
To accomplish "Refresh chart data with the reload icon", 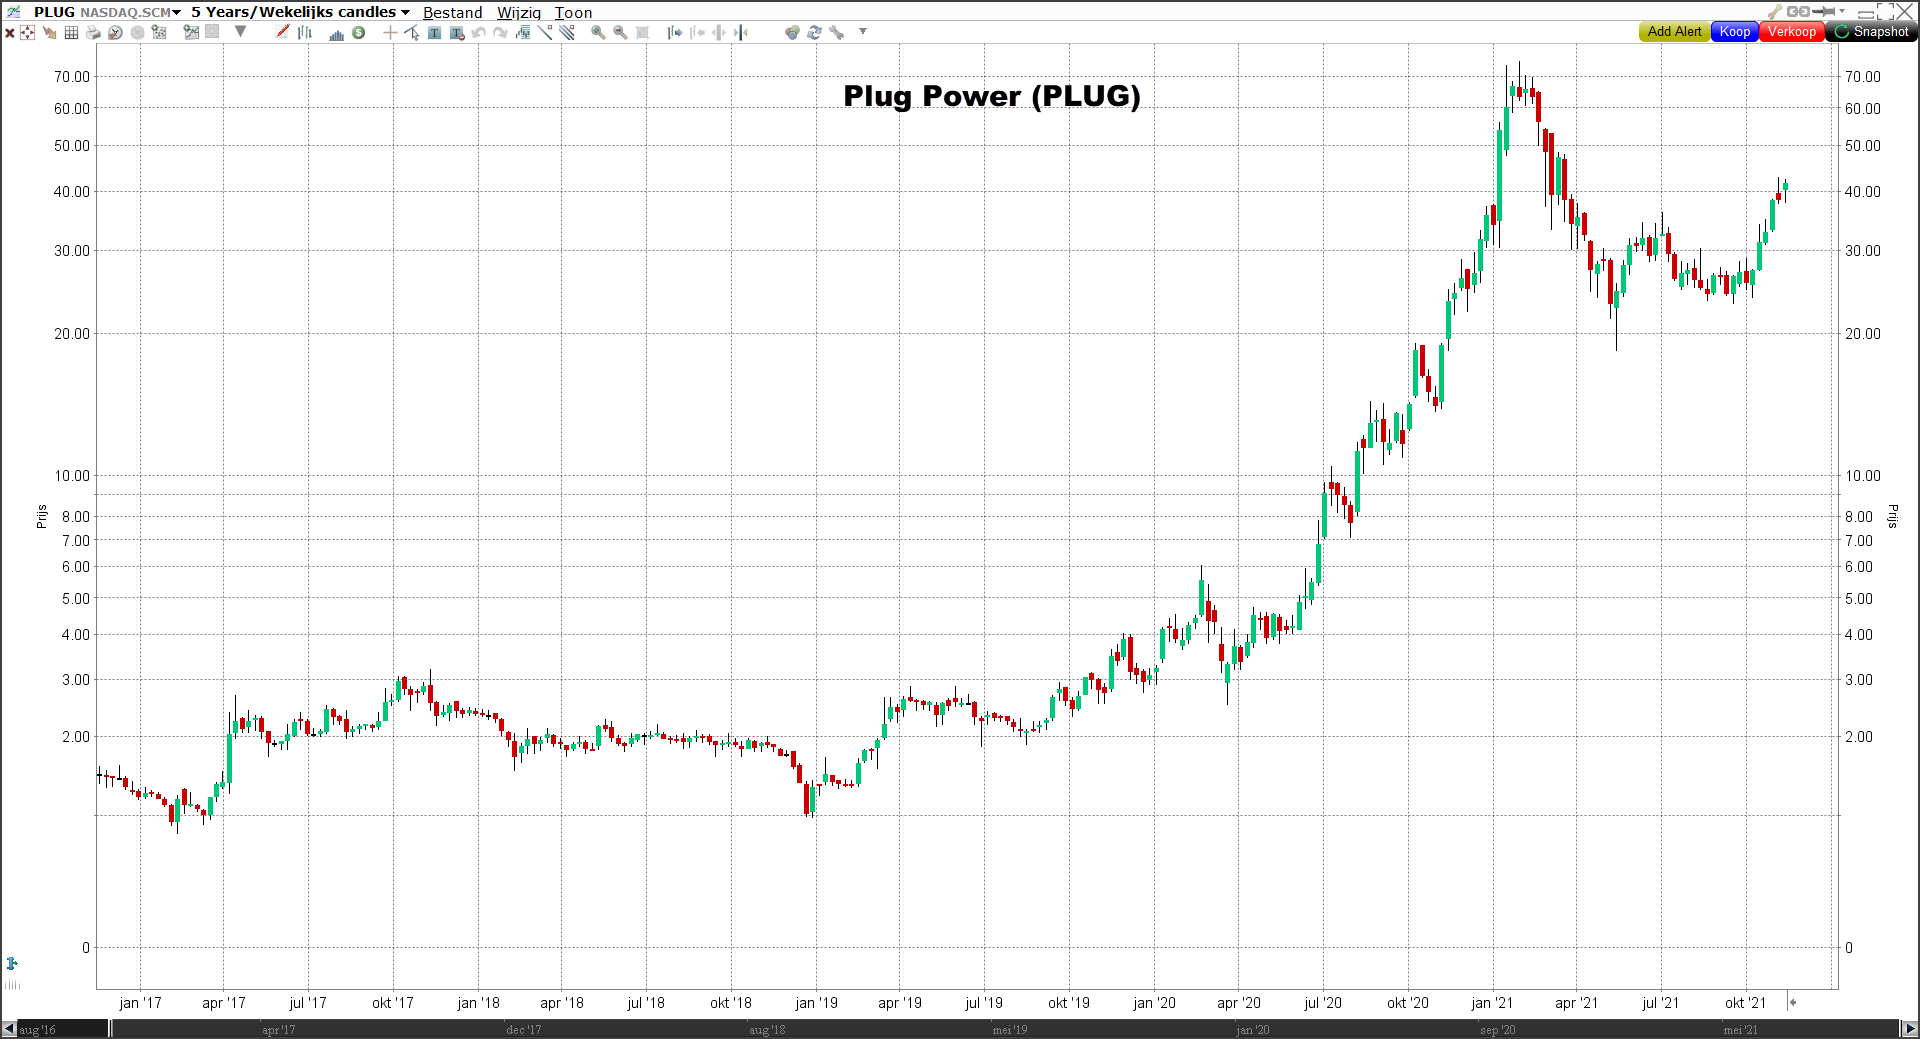I will click(814, 32).
